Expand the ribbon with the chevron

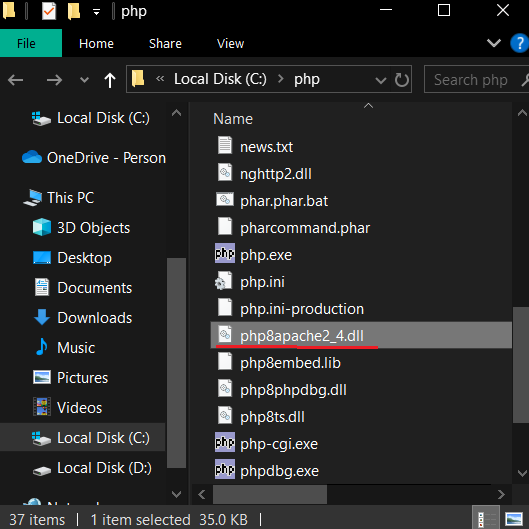pos(494,43)
